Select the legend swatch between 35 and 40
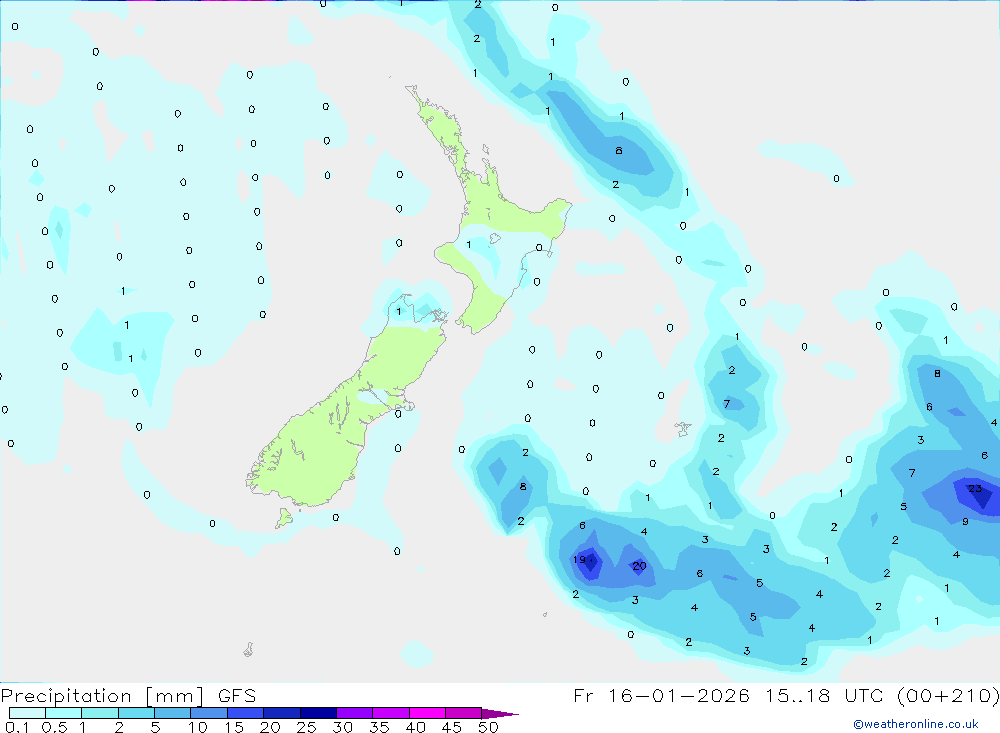This screenshot has height=733, width=1000. pos(391,713)
